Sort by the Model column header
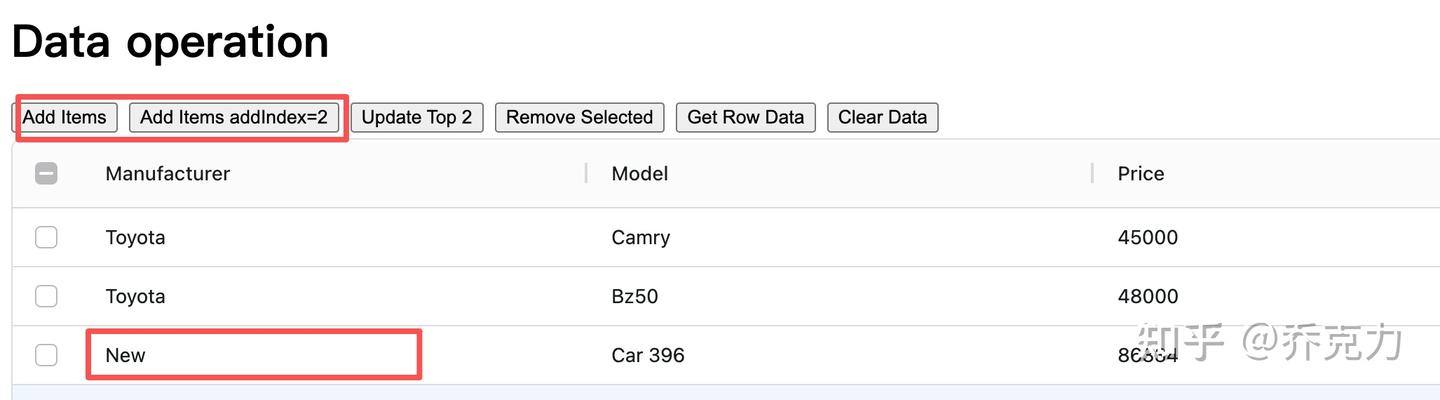This screenshot has height=400, width=1440. click(x=640, y=173)
